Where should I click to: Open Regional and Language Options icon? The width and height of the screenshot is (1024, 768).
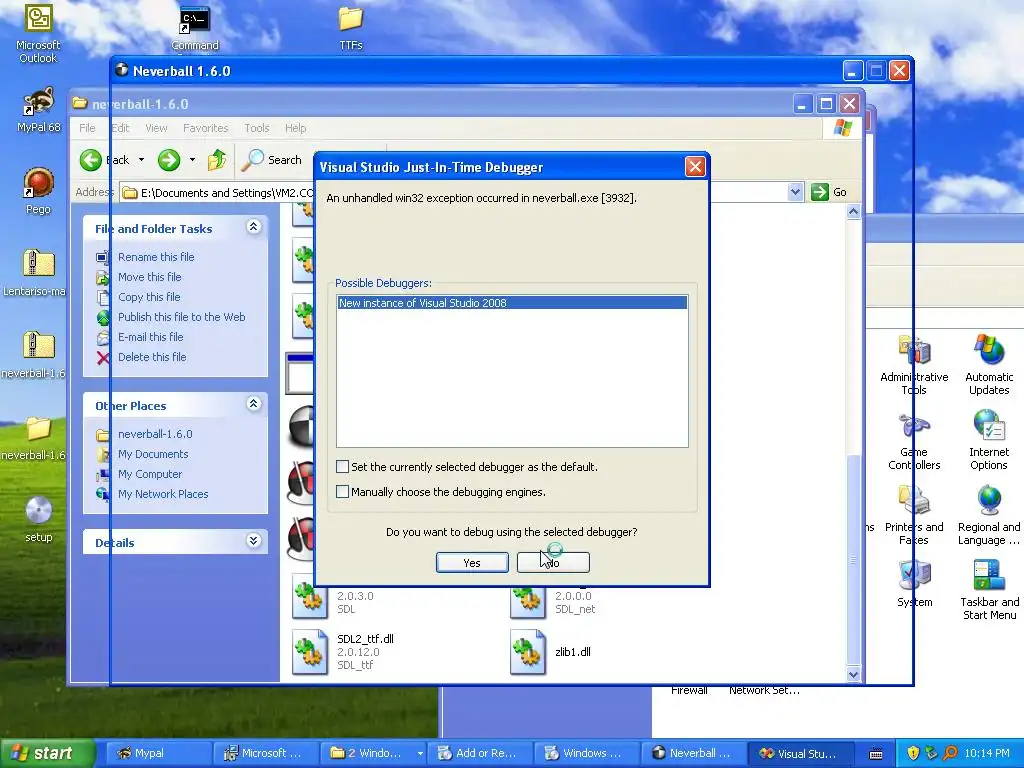989,515
